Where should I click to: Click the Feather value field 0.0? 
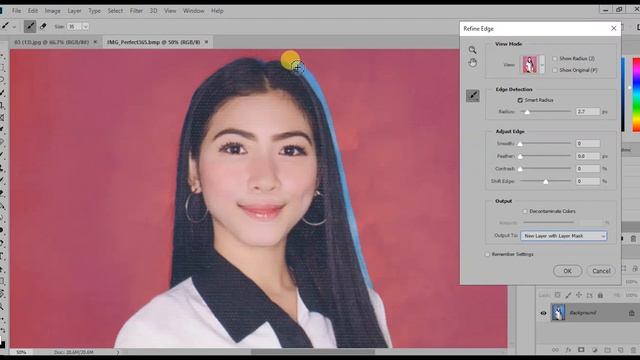click(x=588, y=156)
